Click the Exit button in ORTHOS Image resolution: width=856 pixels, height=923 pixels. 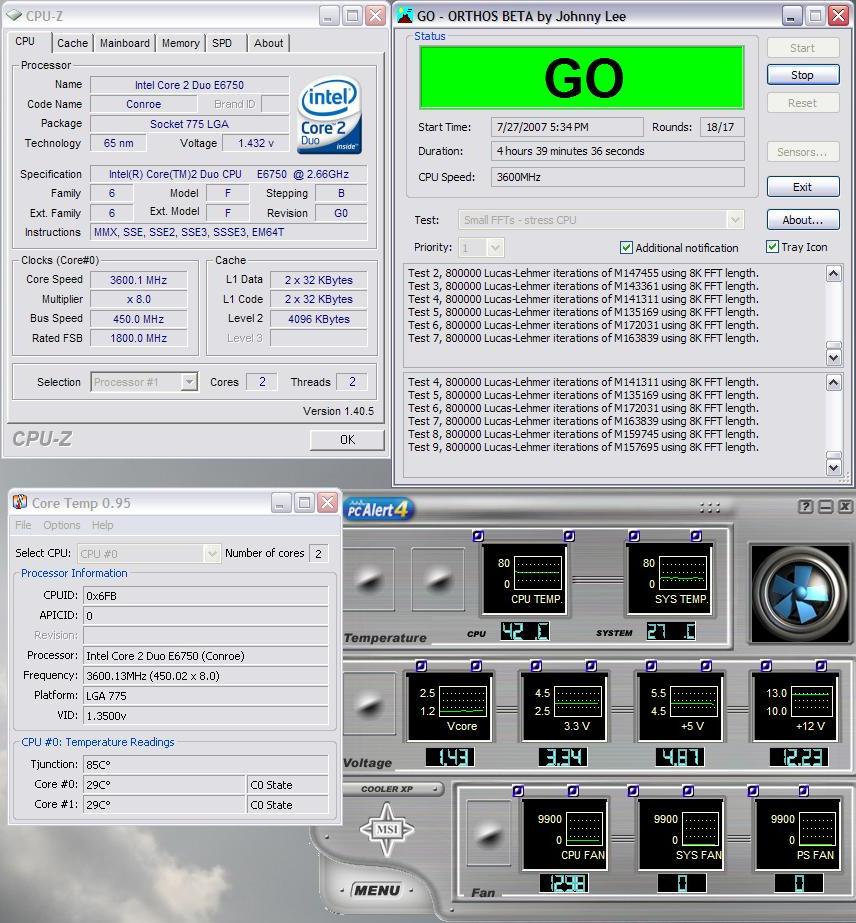(803, 187)
